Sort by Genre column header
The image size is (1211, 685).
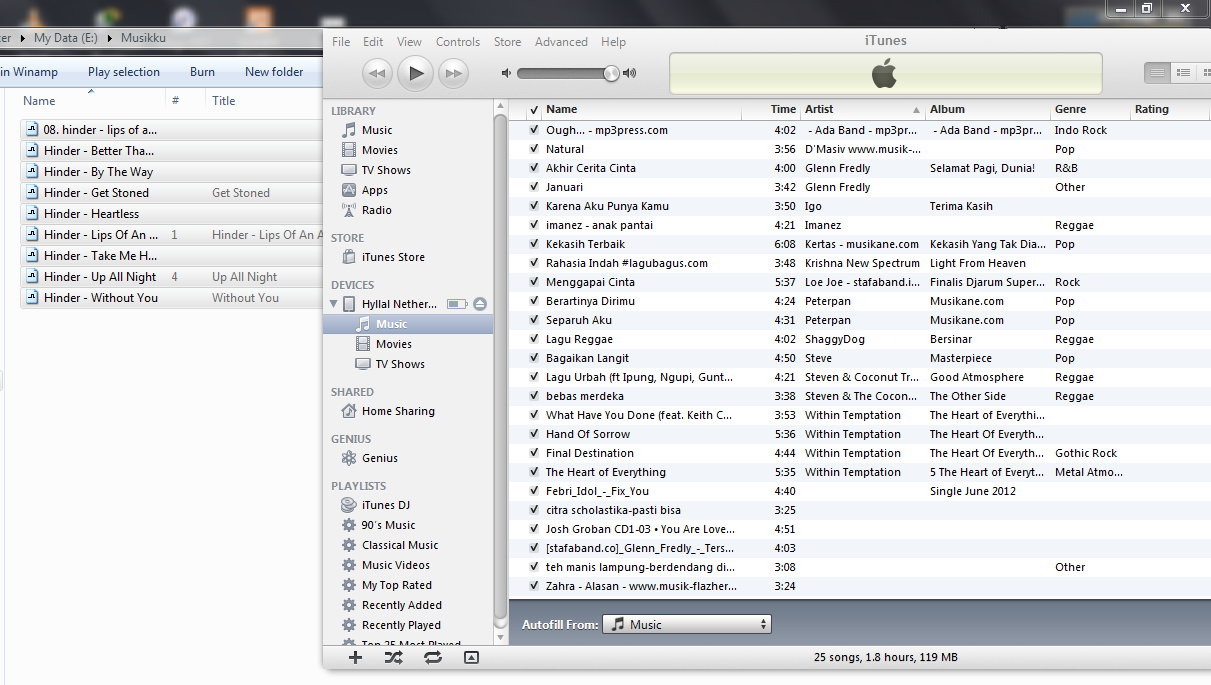(x=1089, y=109)
